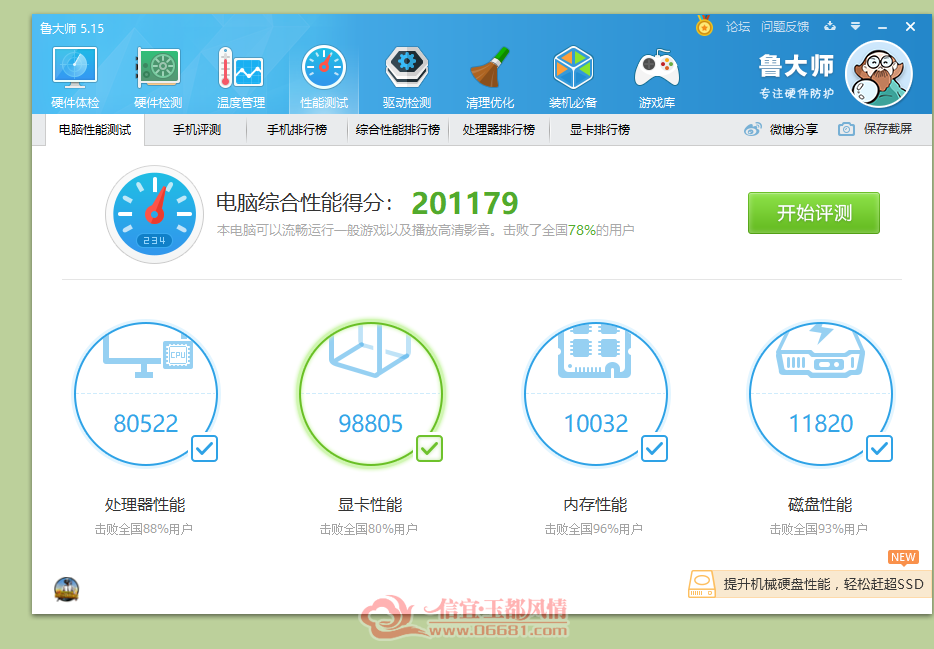The image size is (934, 649).
Task: Open 清理优化 broom cleanup icon
Action: click(490, 67)
